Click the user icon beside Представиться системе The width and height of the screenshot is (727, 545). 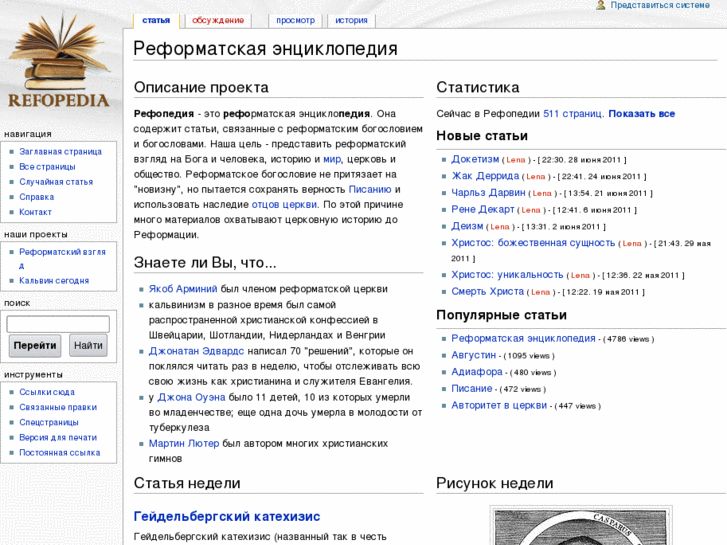[x=601, y=5]
